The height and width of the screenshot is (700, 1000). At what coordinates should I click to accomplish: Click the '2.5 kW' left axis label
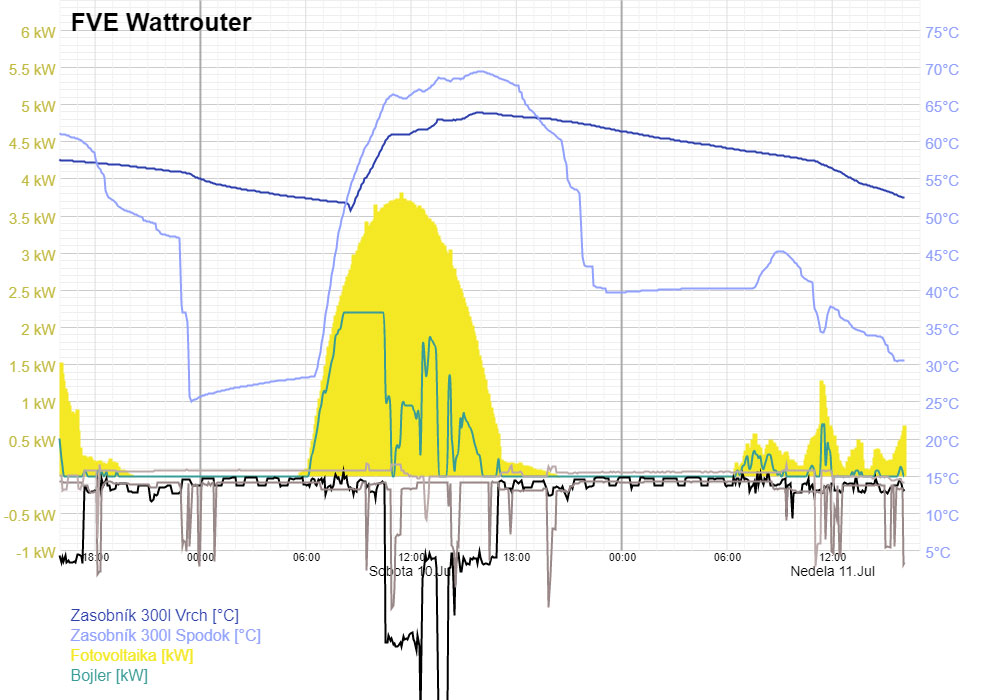pos(32,292)
